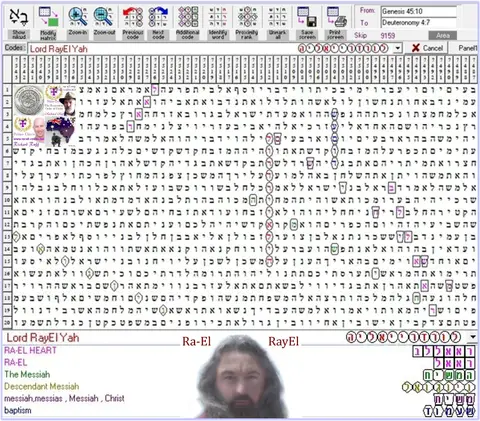
Task: Select the Descendant Messiah code entry
Action: pyautogui.click(x=42, y=386)
